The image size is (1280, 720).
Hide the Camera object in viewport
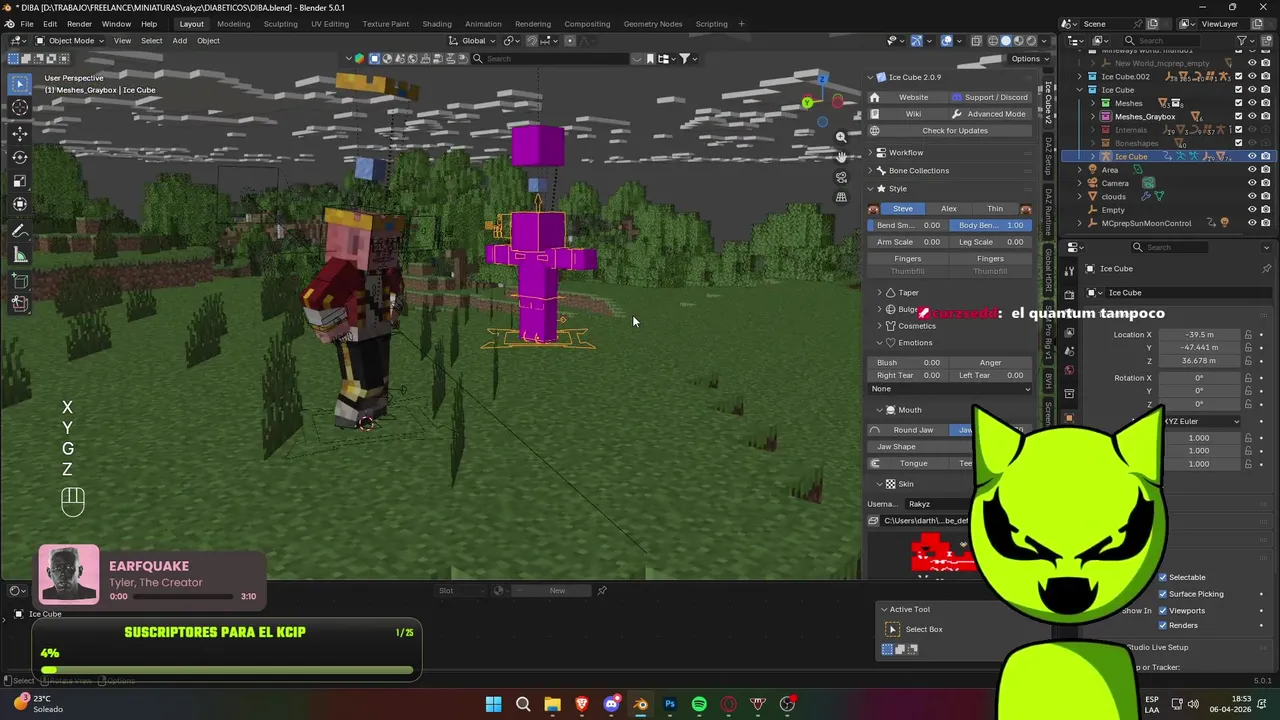click(1252, 183)
